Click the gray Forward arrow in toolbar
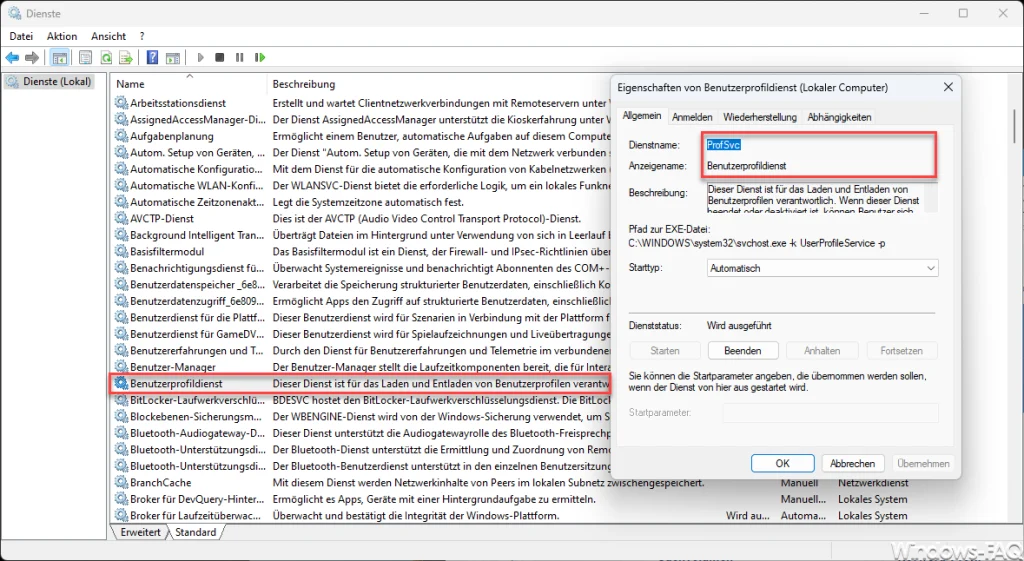The width and height of the screenshot is (1024, 561). [32, 57]
